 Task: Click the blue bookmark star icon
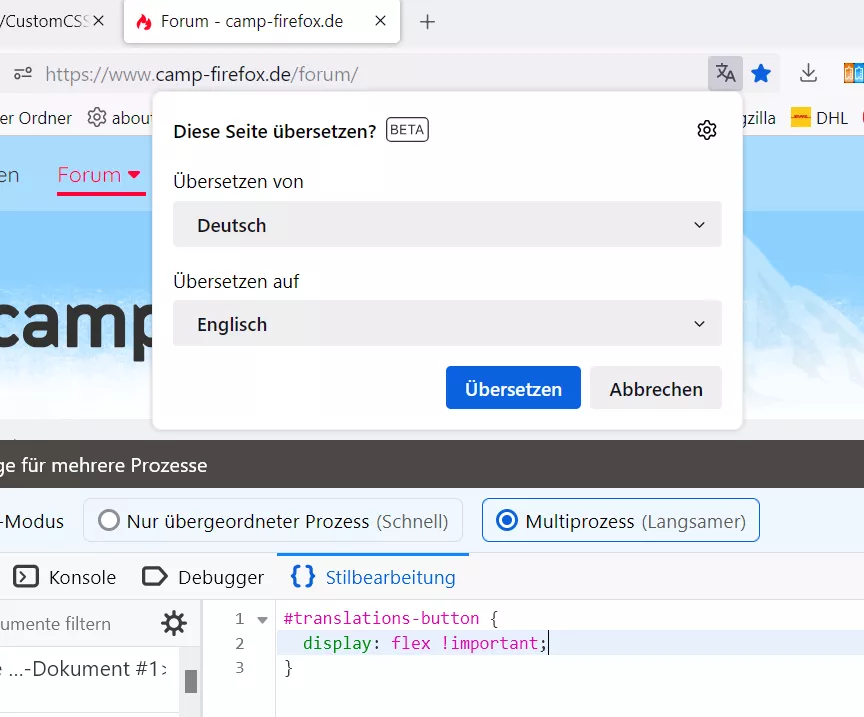click(x=761, y=73)
